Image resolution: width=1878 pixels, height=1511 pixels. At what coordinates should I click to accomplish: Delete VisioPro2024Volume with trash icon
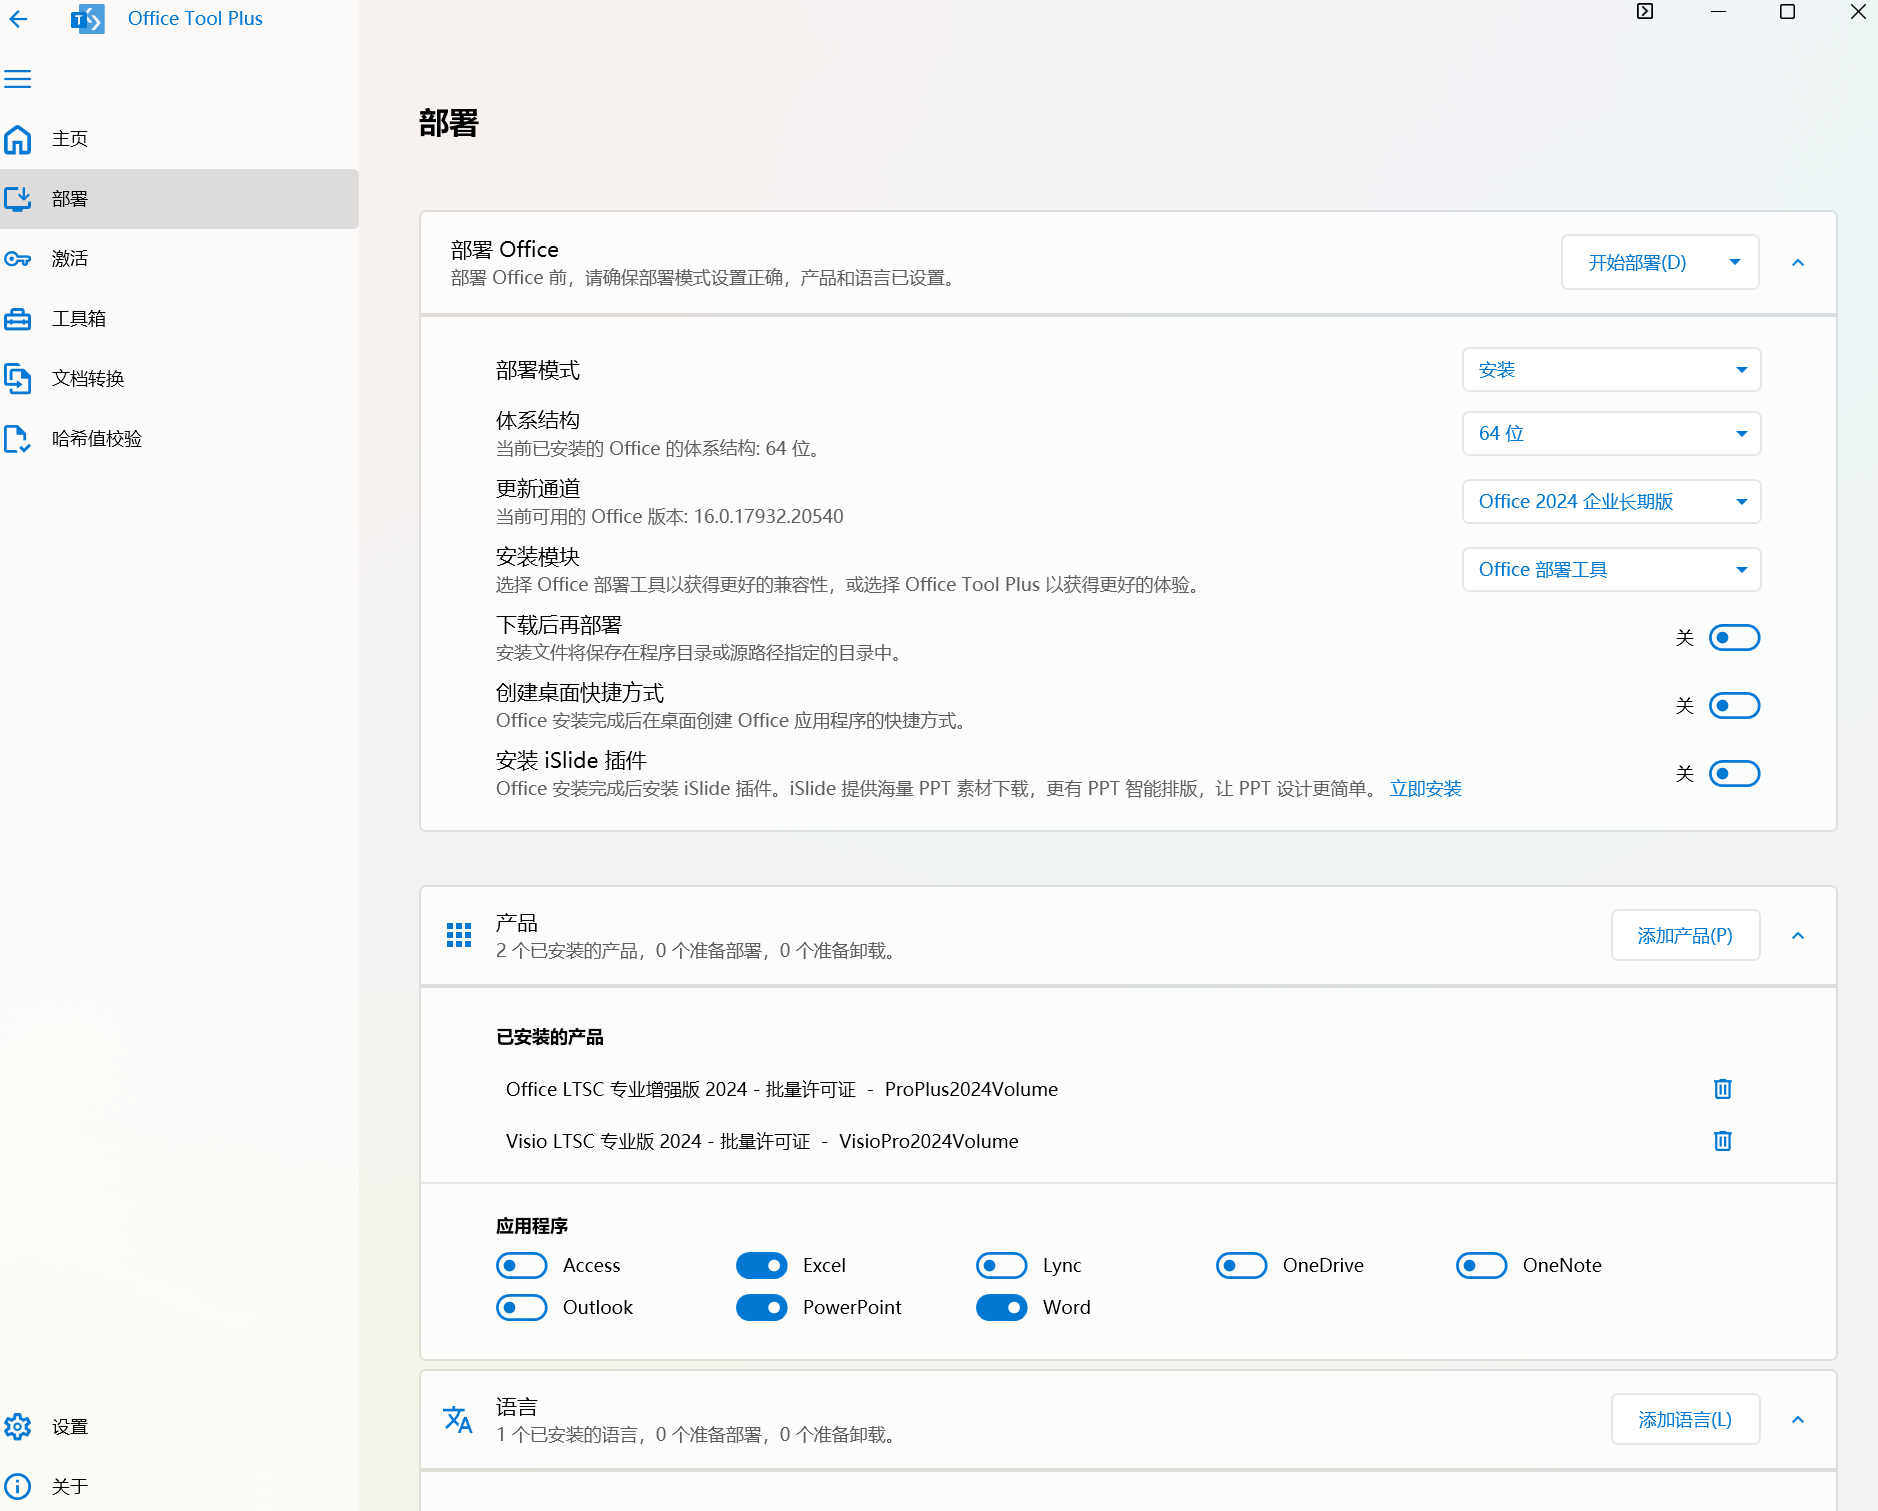point(1722,1141)
